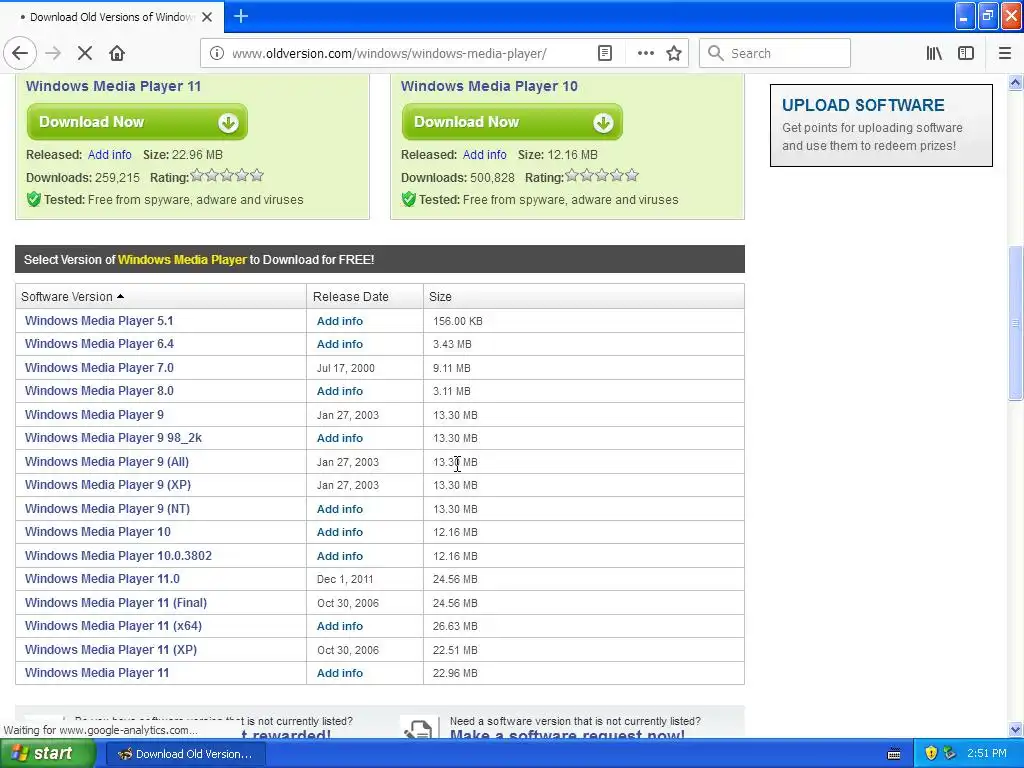The width and height of the screenshot is (1024, 768).
Task: Toggle reader view icon in address bar
Action: click(605, 54)
